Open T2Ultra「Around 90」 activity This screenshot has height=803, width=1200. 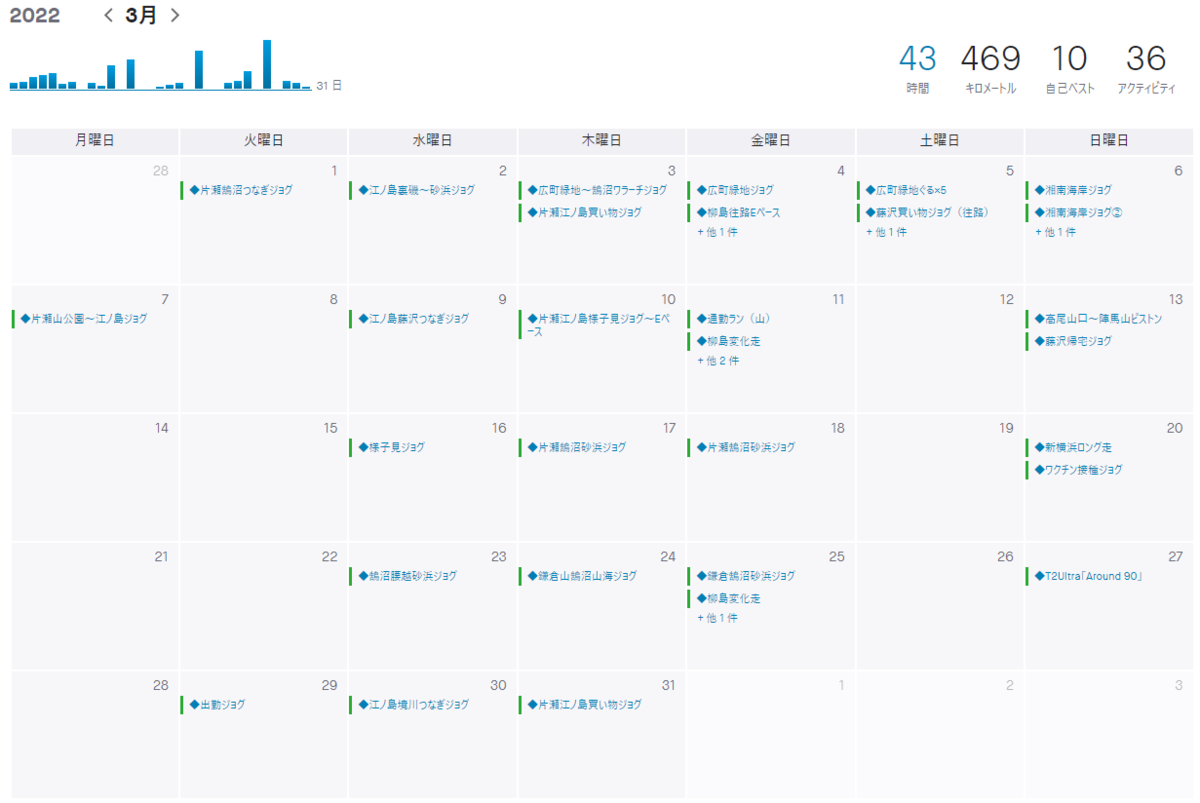click(1088, 577)
